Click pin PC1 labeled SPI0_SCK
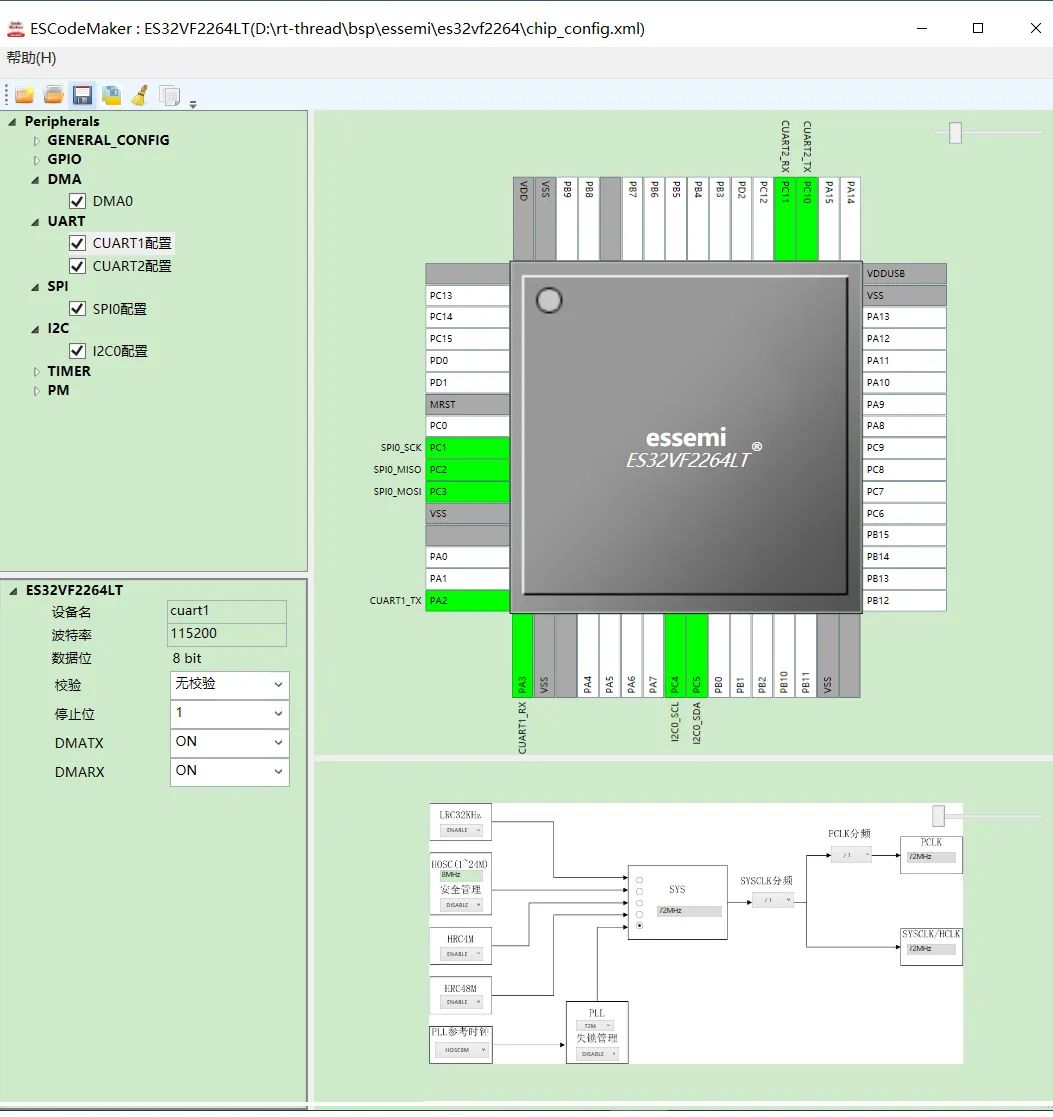 pyautogui.click(x=467, y=447)
